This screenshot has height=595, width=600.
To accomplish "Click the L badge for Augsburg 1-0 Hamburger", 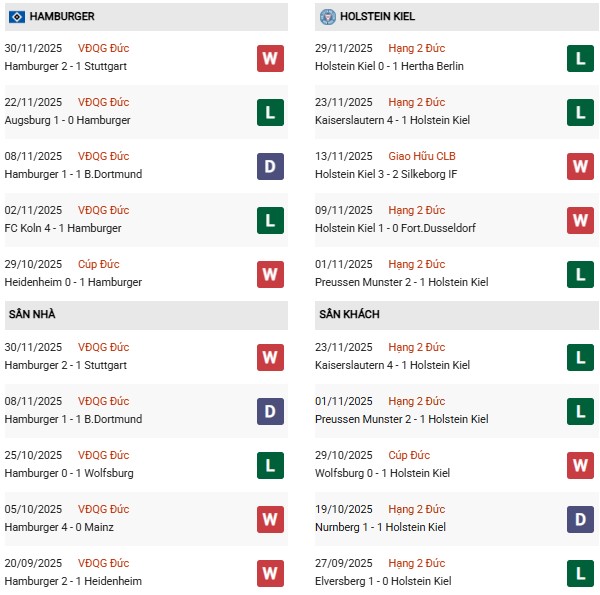I will coord(270,112).
